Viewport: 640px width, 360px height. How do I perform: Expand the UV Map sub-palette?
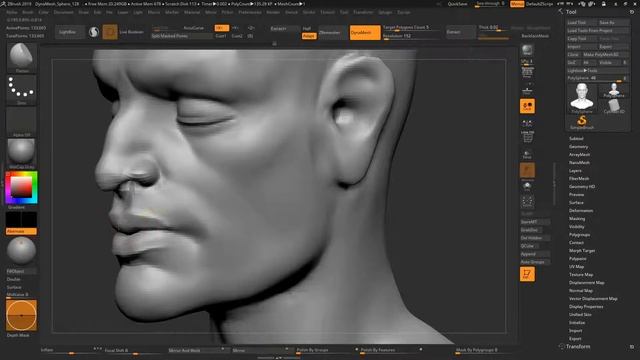click(576, 267)
